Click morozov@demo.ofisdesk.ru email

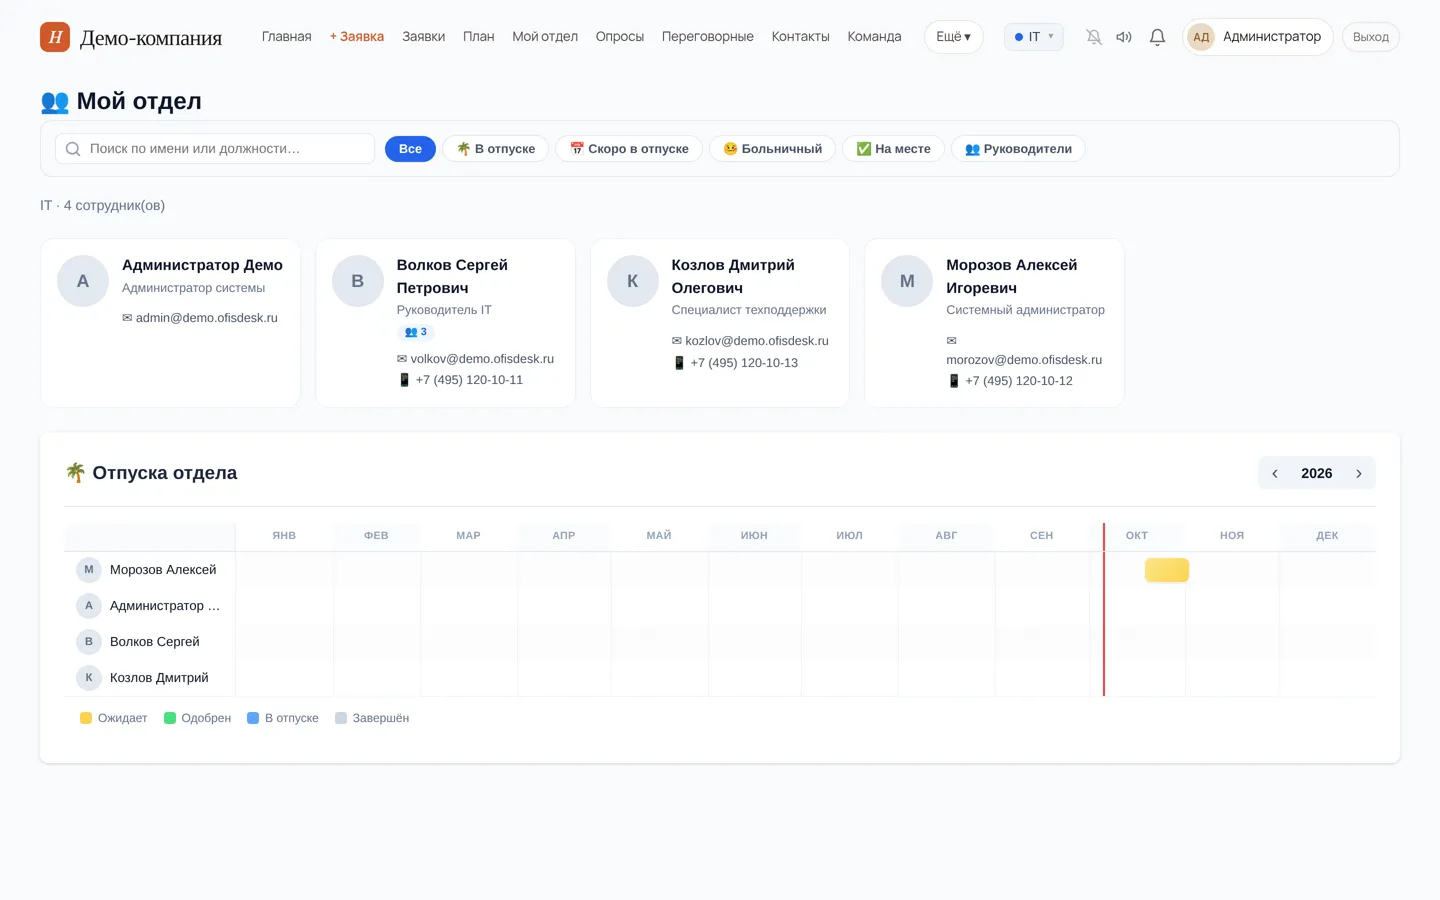1024,360
